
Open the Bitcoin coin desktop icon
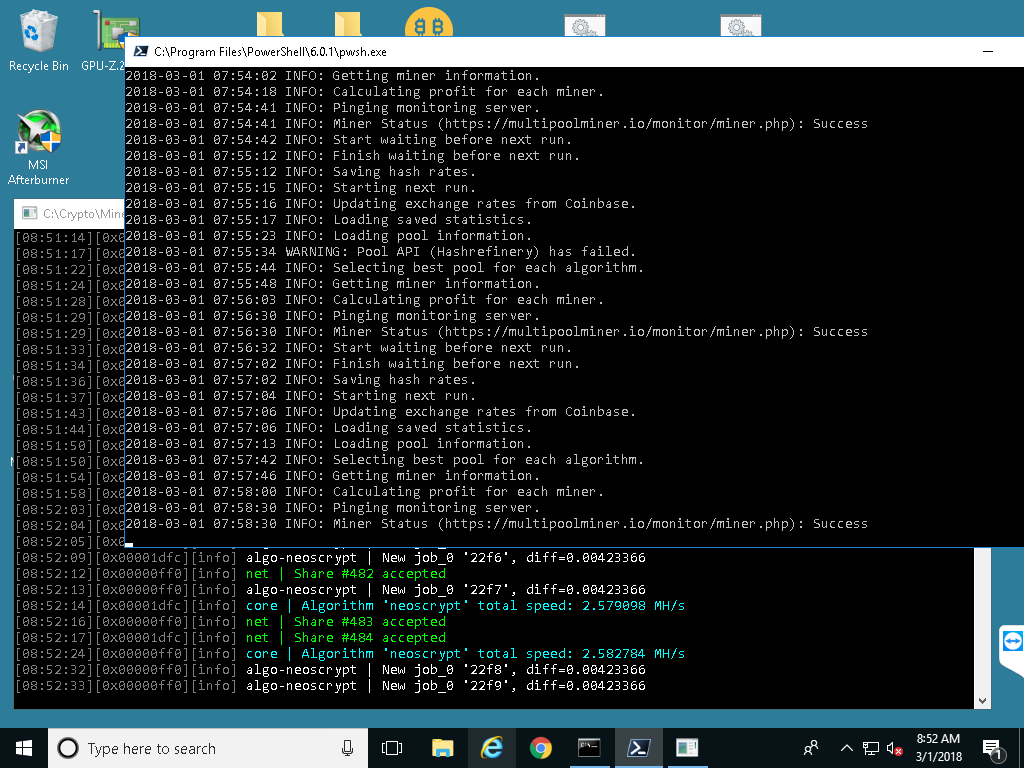429,22
